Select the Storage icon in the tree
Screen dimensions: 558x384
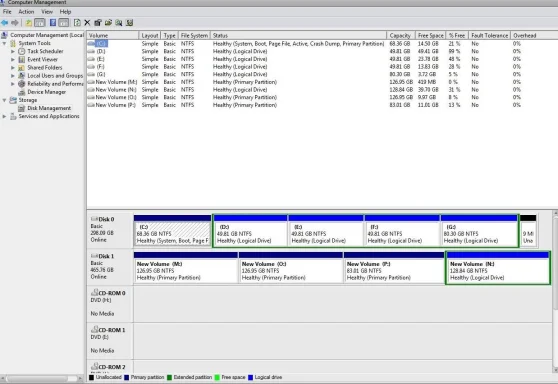coord(13,100)
